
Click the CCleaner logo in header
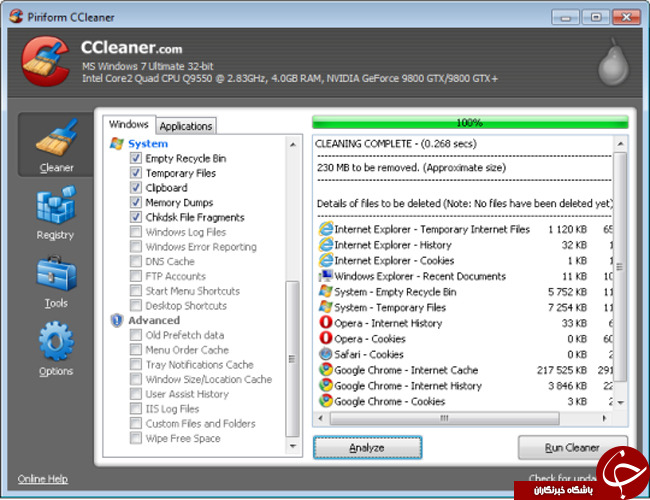45,61
